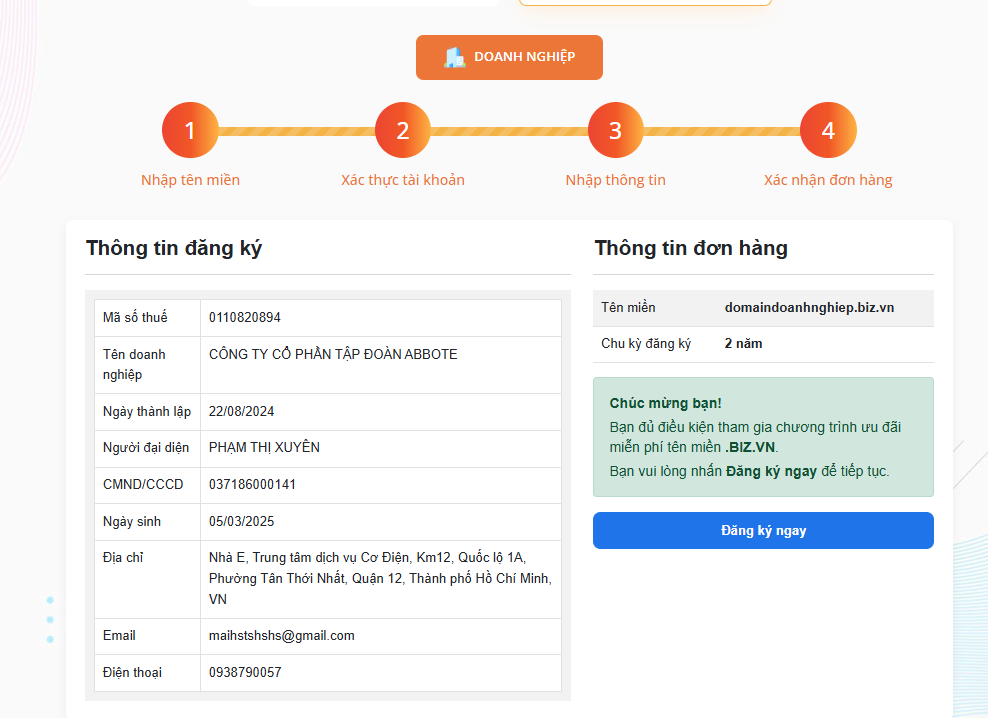Select the orange step circle numbered 1

point(190,129)
